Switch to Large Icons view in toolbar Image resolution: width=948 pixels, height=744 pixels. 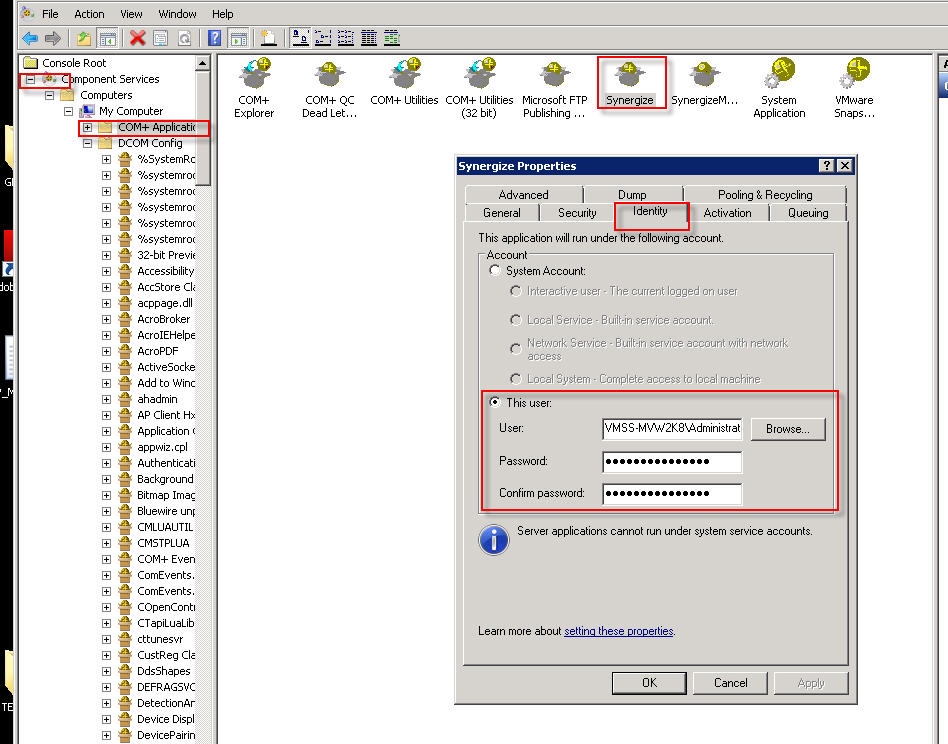300,38
